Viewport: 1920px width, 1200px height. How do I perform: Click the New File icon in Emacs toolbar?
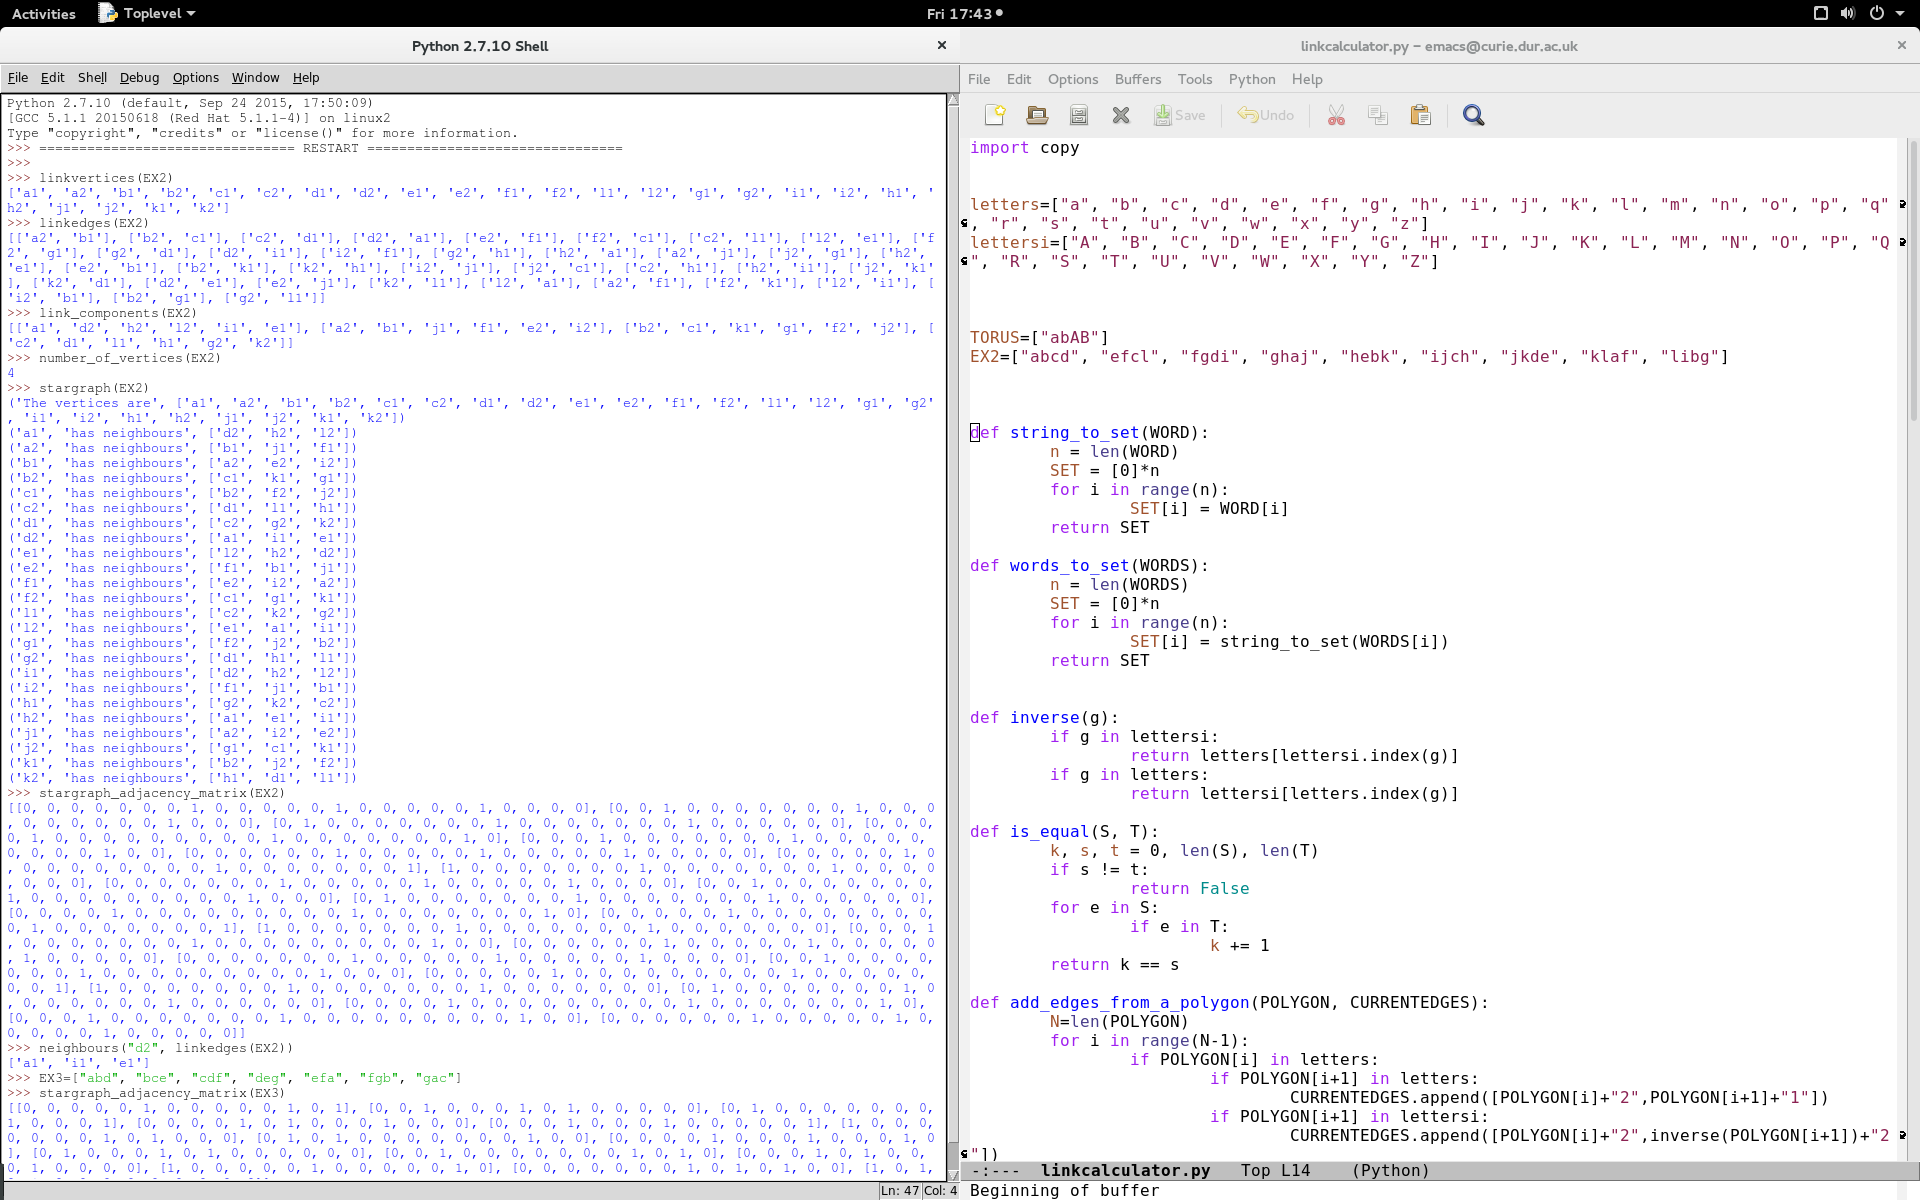coord(994,115)
